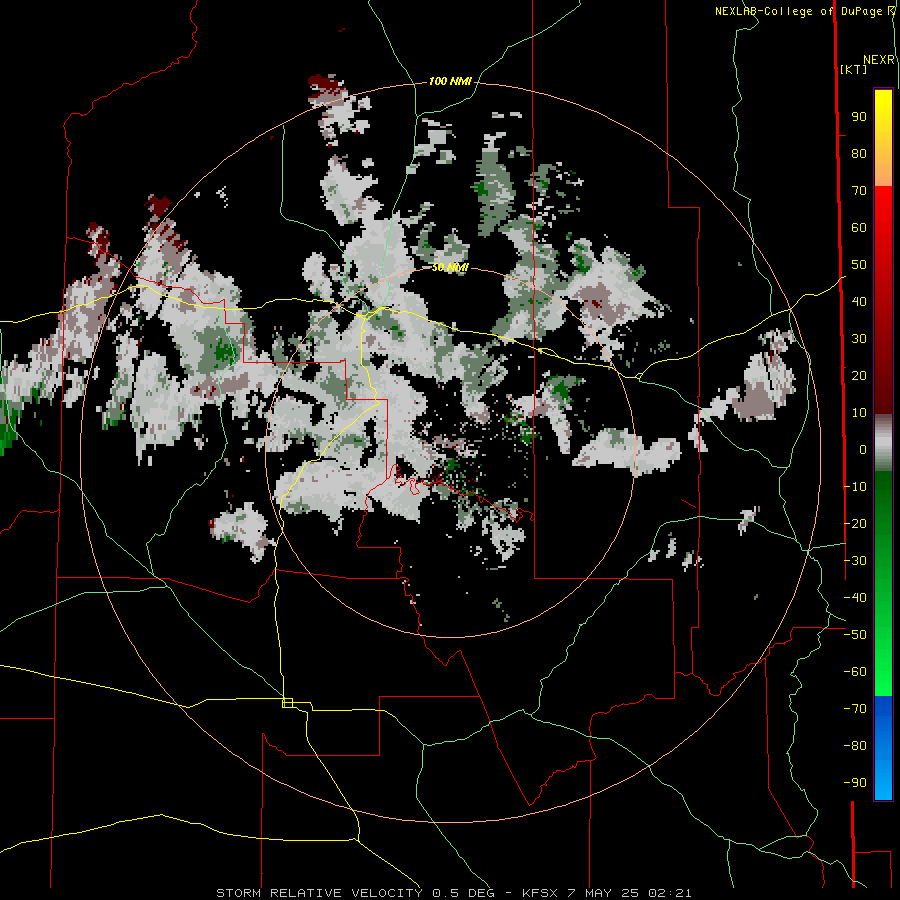900x900 pixels.
Task: Click the gray zero-velocity segment of the color bar
Action: (x=883, y=443)
